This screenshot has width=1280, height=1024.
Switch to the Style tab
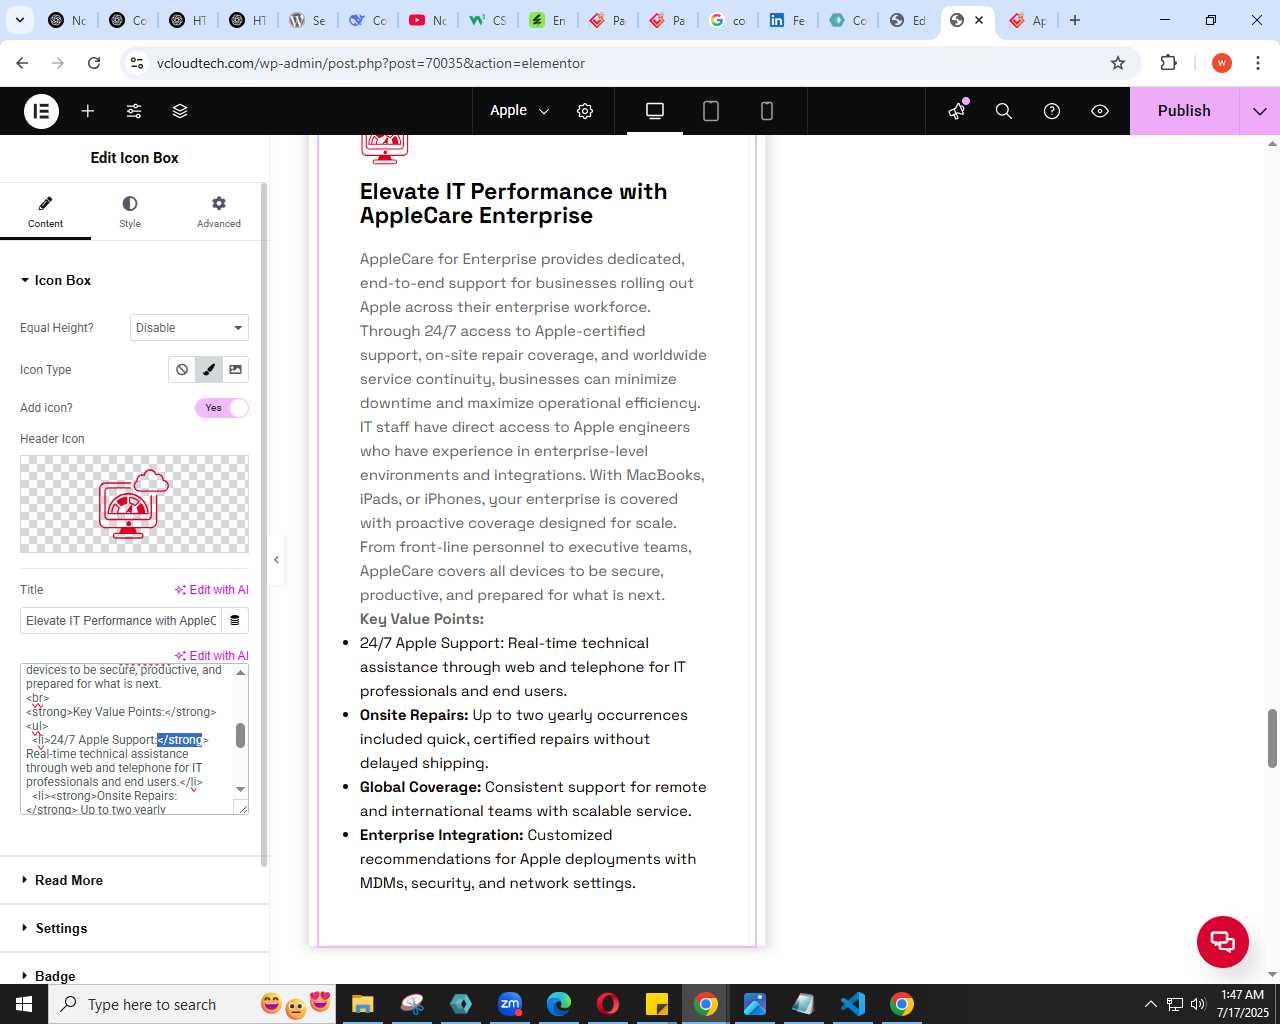coord(130,212)
